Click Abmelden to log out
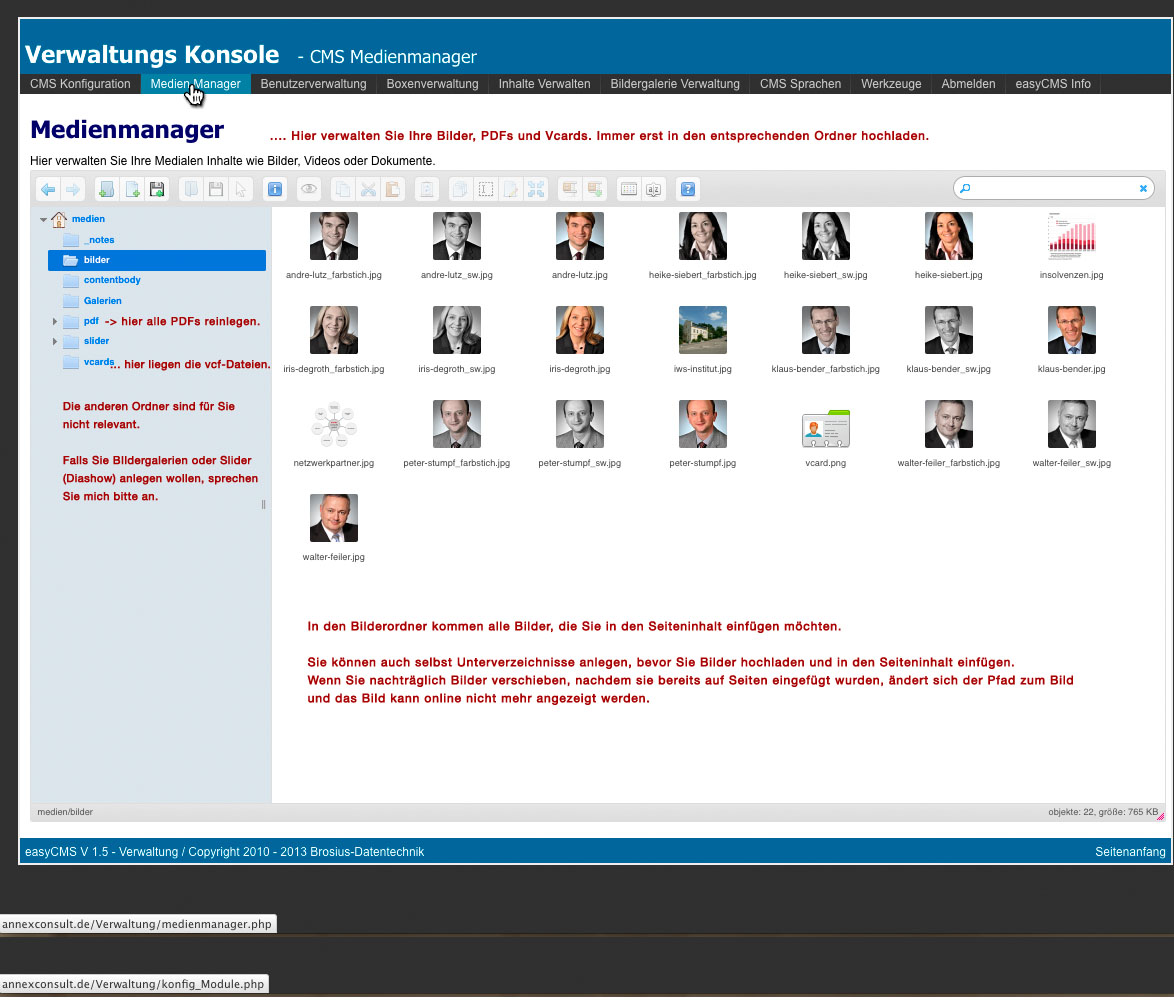Screen dimensions: 1174x1000 (968, 84)
